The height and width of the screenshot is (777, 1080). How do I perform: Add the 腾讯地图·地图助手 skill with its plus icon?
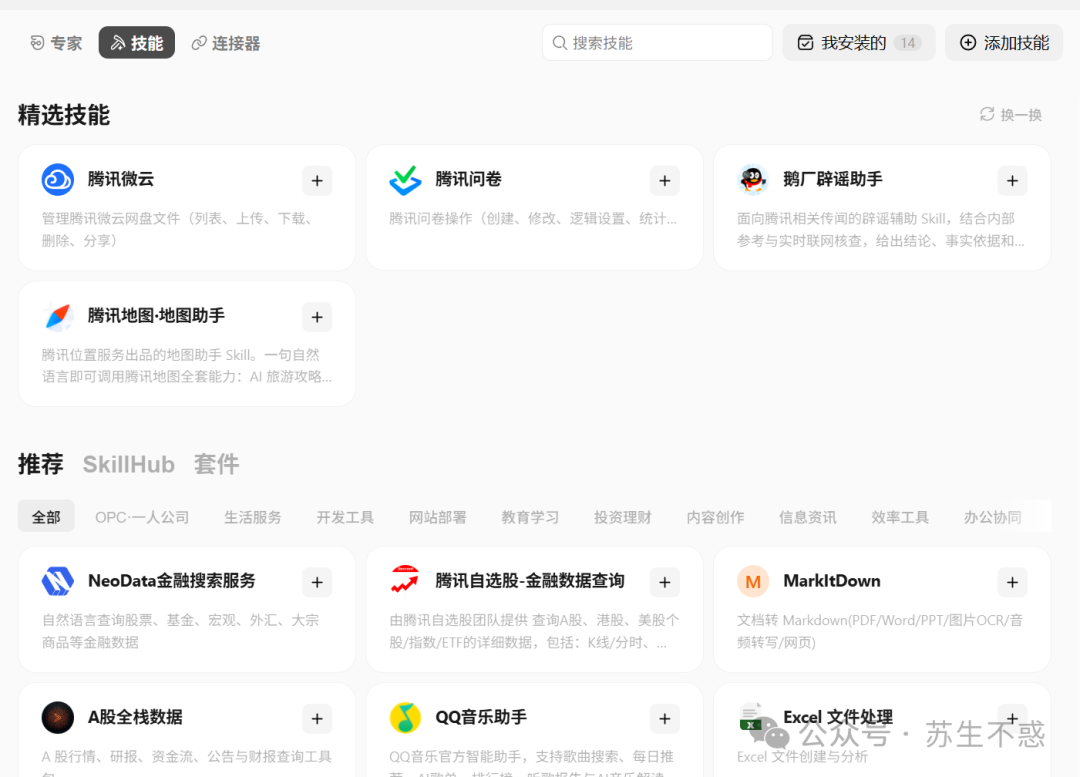(317, 317)
